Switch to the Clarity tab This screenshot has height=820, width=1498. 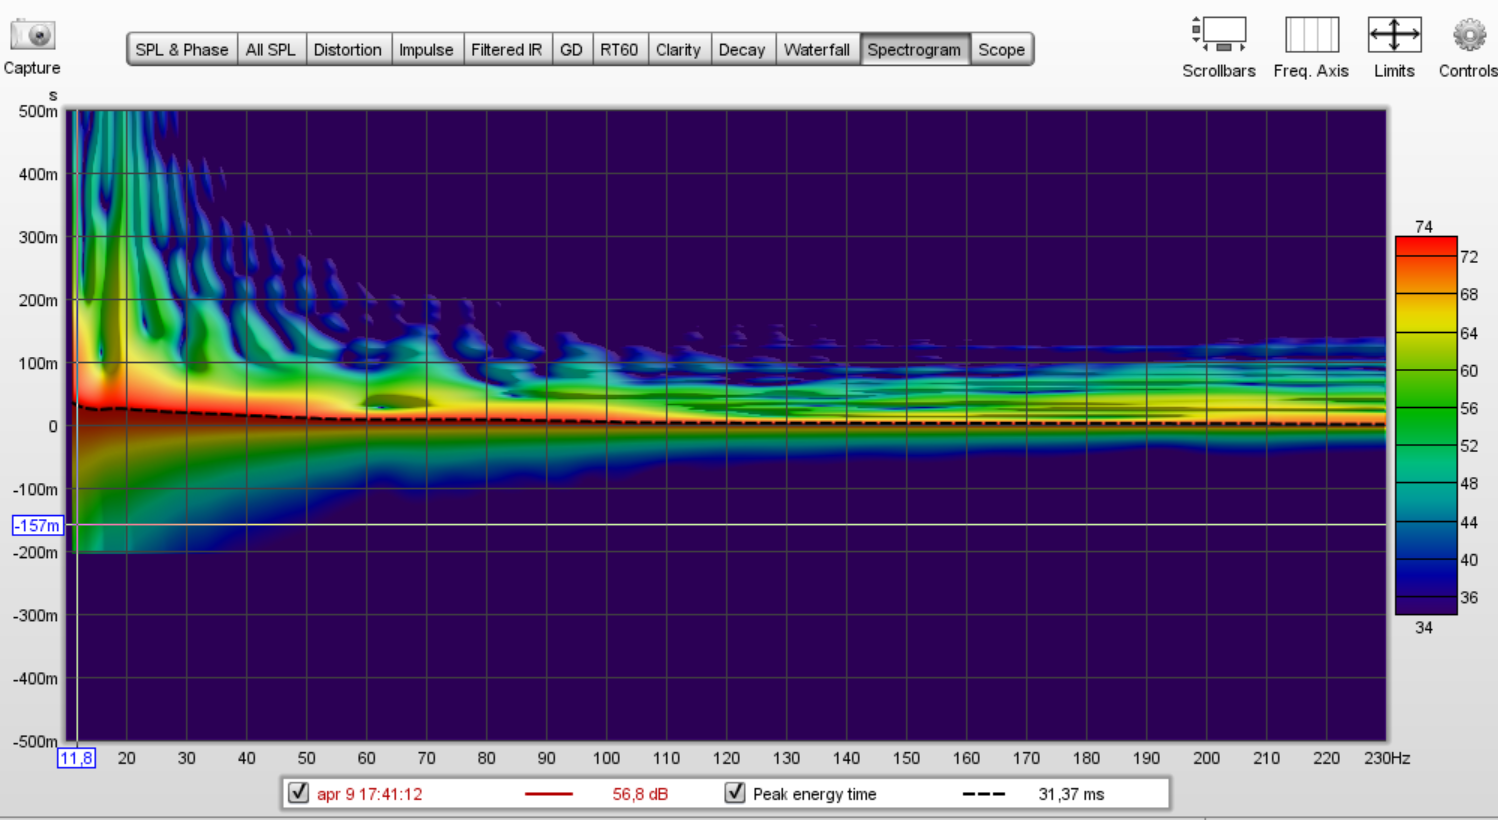click(678, 50)
